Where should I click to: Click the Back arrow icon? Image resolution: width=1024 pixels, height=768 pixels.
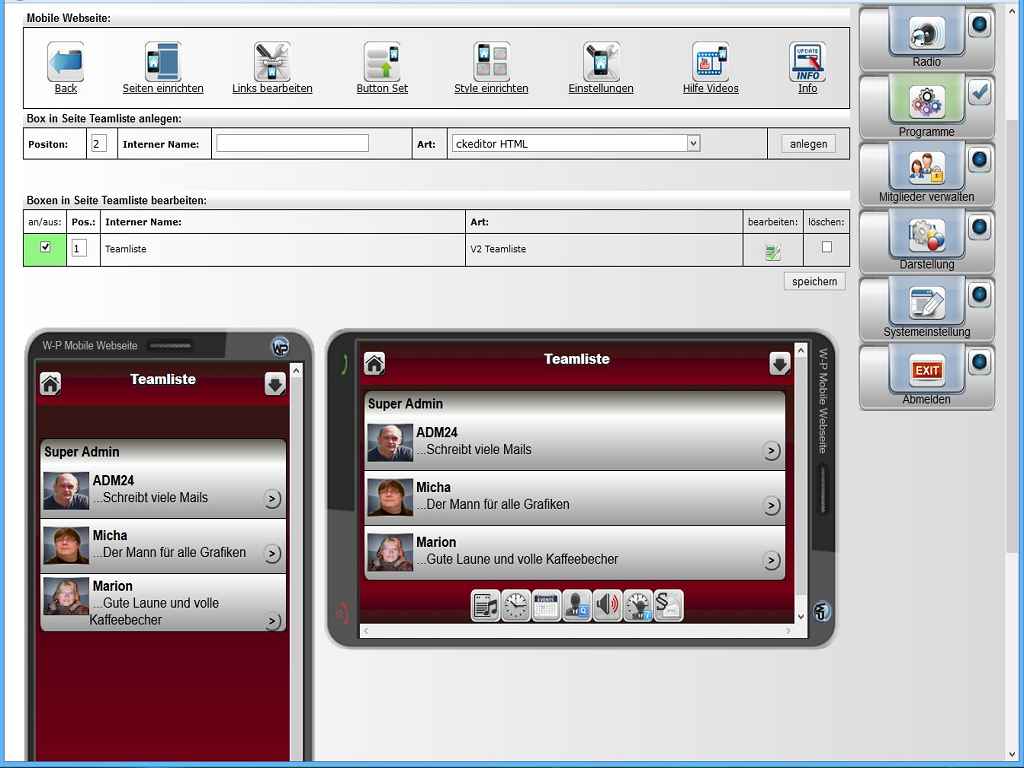(66, 62)
